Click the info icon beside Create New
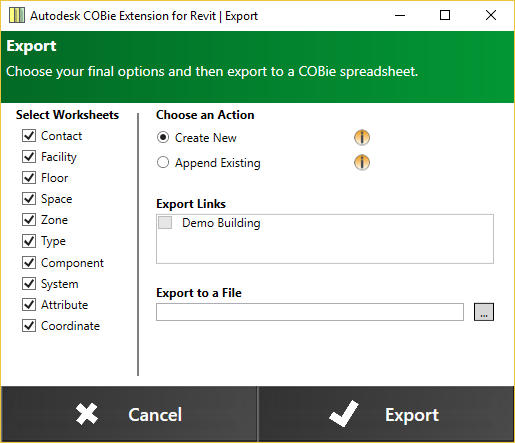Screen dimensions: 515x443 [362, 137]
